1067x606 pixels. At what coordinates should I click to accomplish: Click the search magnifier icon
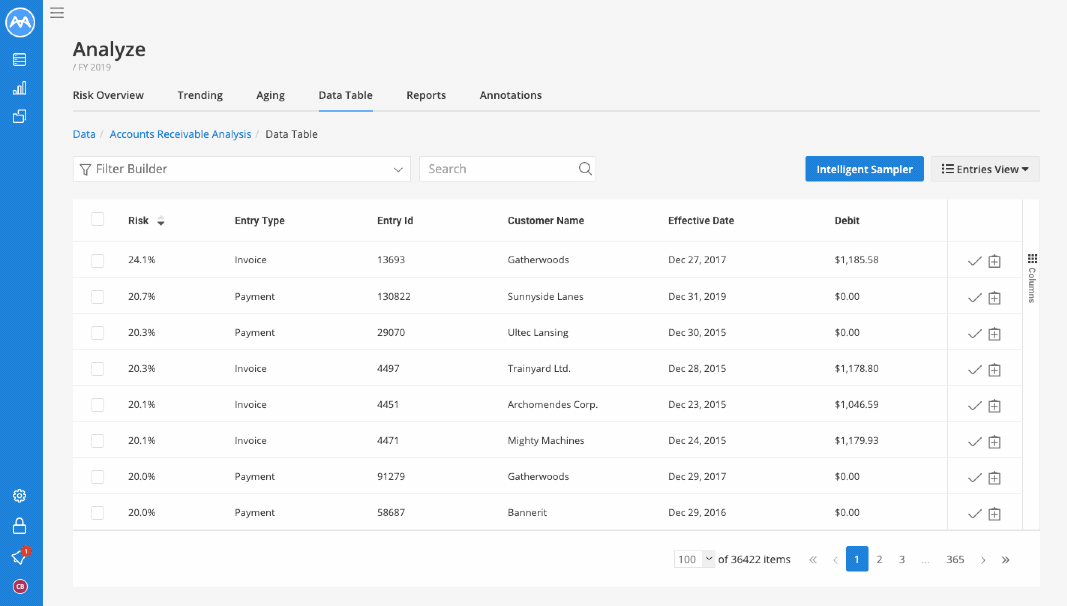585,169
